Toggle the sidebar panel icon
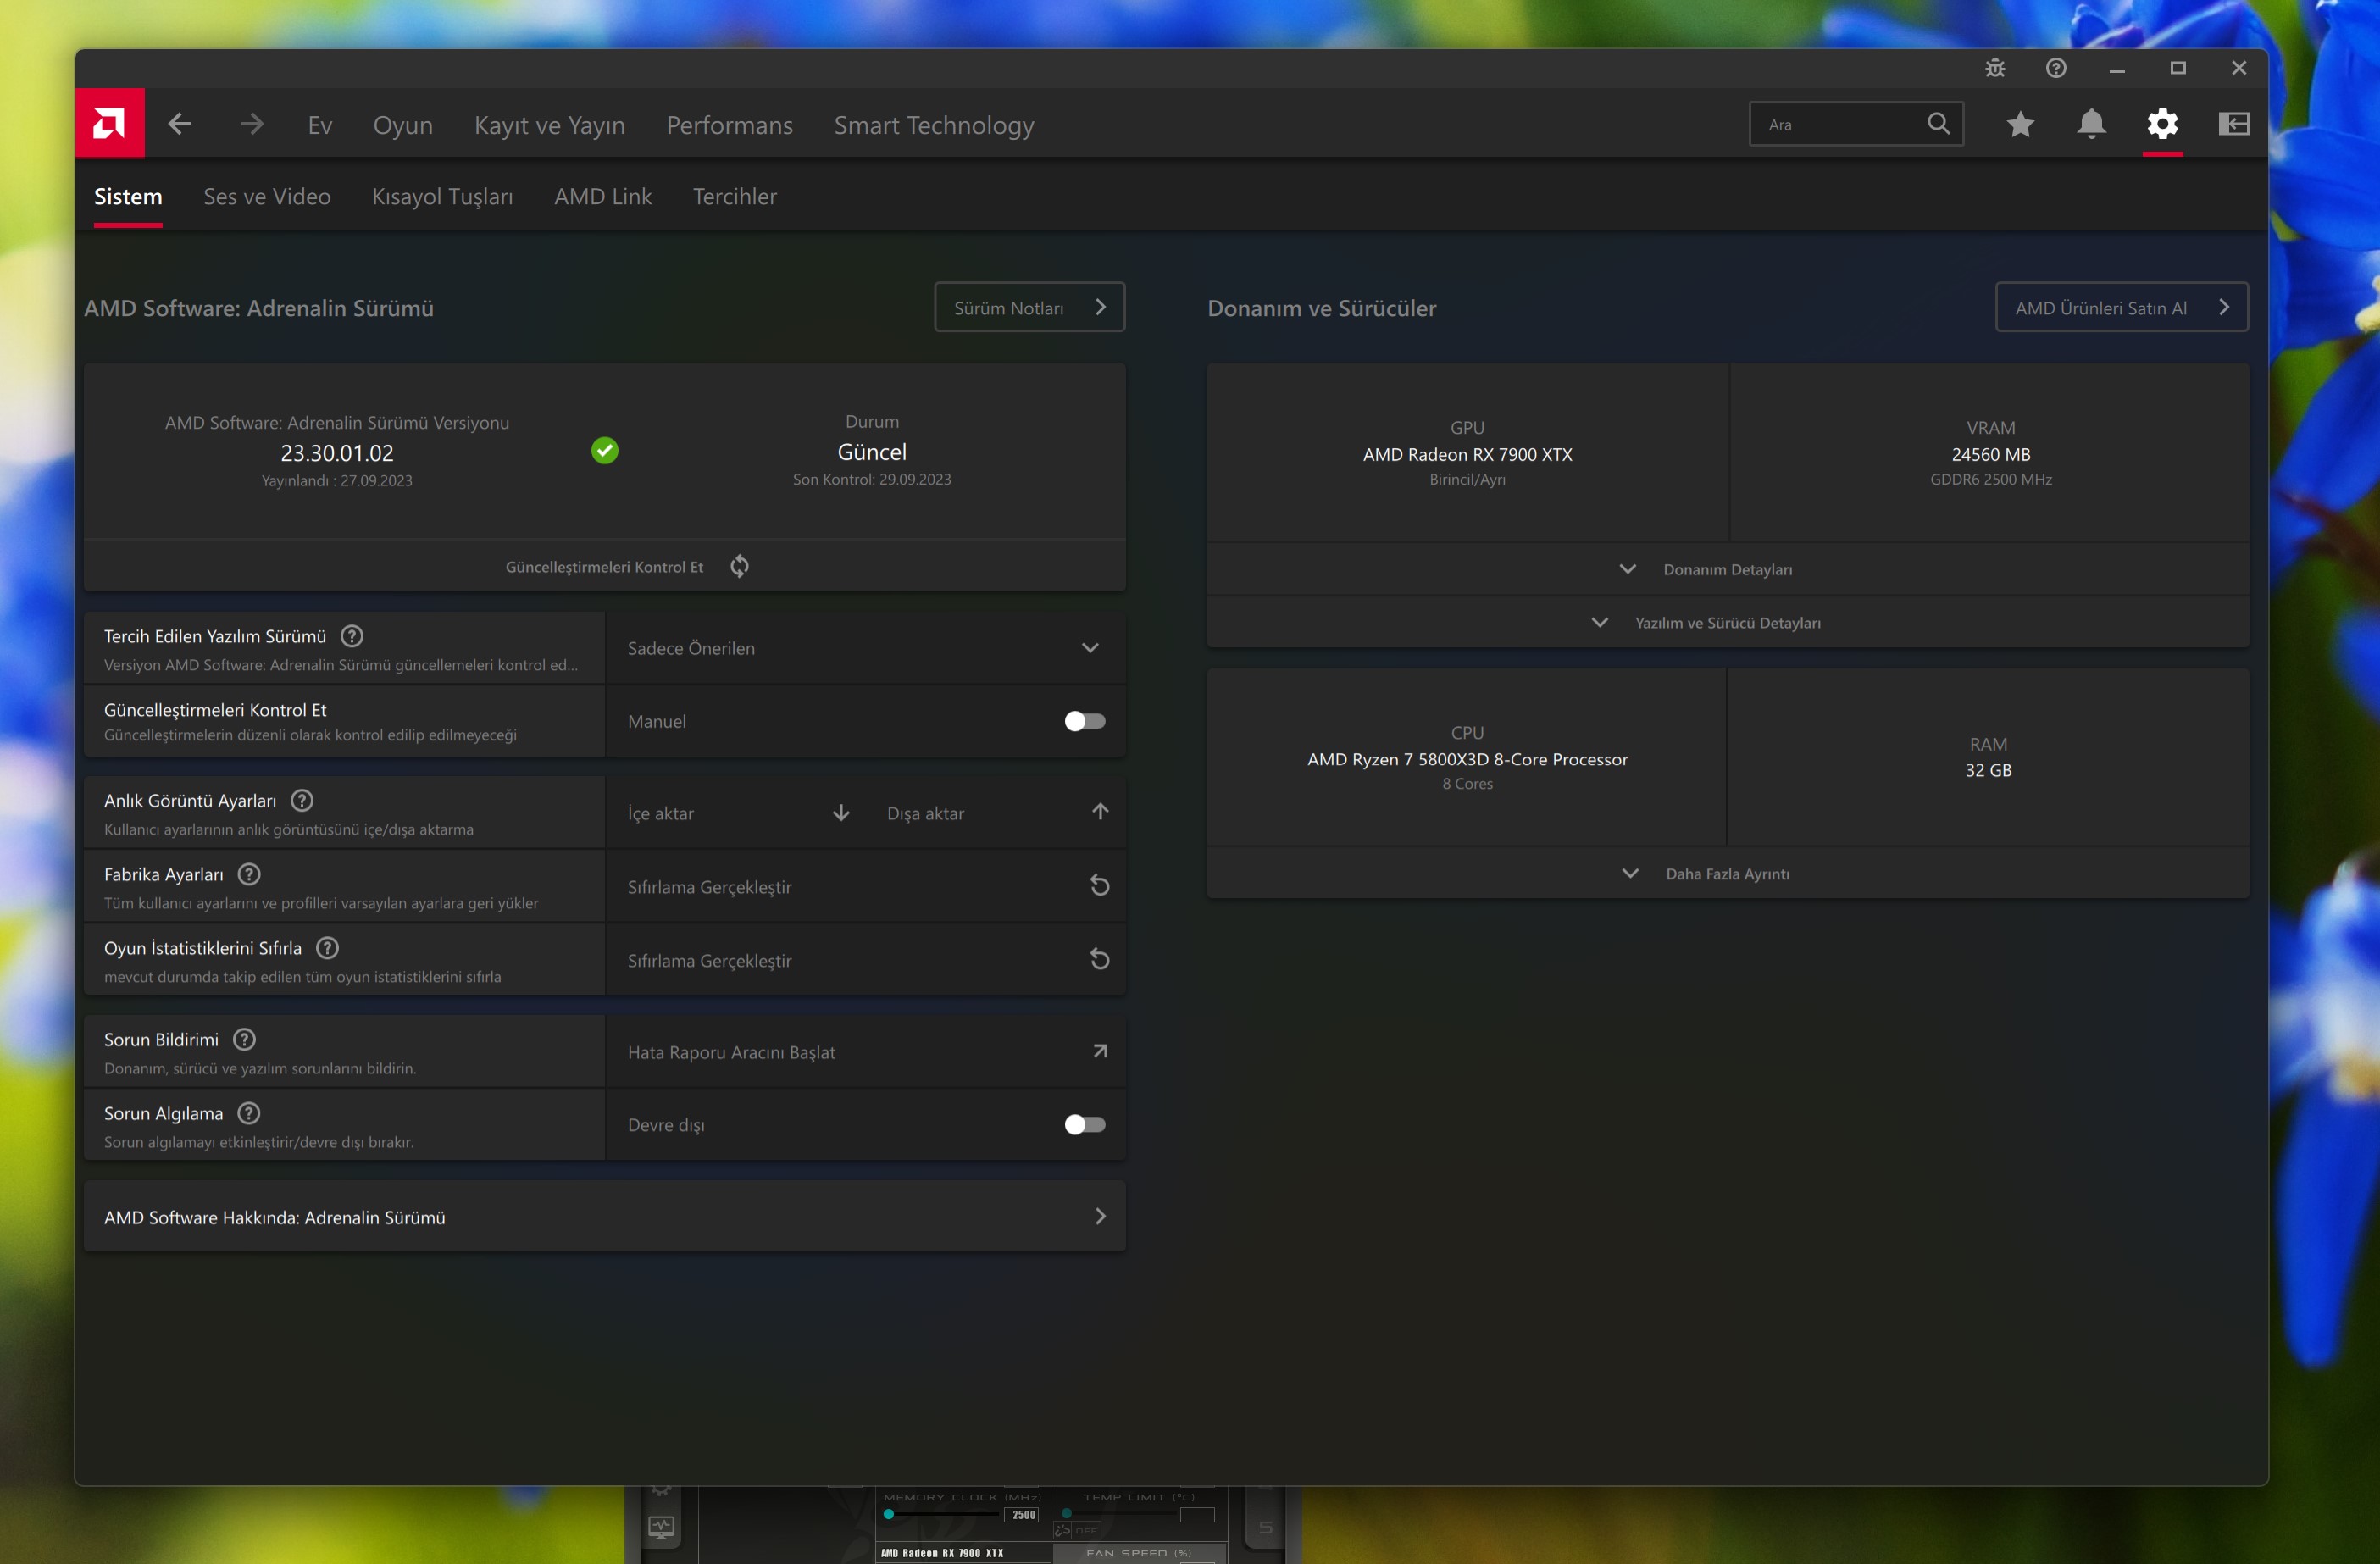The height and width of the screenshot is (1564, 2380). 2233,124
